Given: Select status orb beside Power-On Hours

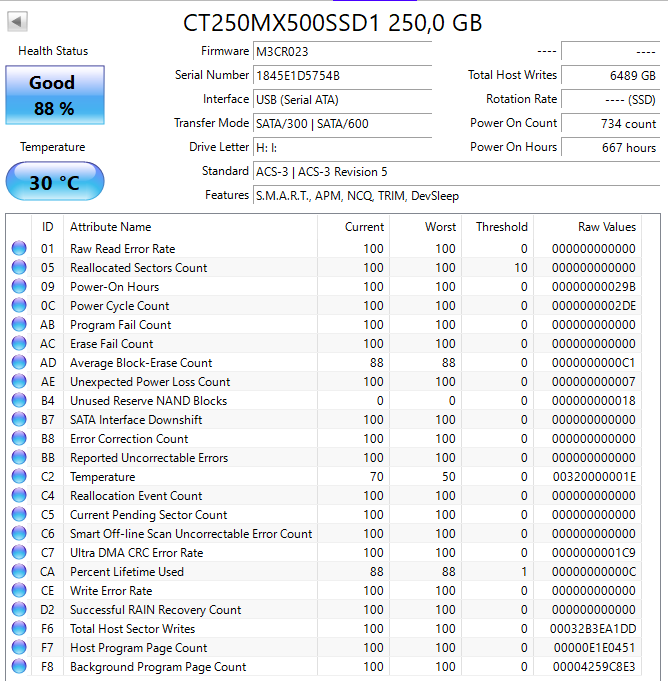Looking at the screenshot, I should coord(19,287).
